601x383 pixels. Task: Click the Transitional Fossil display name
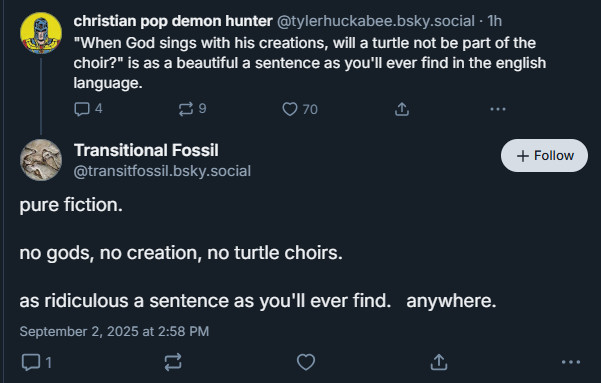pos(146,150)
